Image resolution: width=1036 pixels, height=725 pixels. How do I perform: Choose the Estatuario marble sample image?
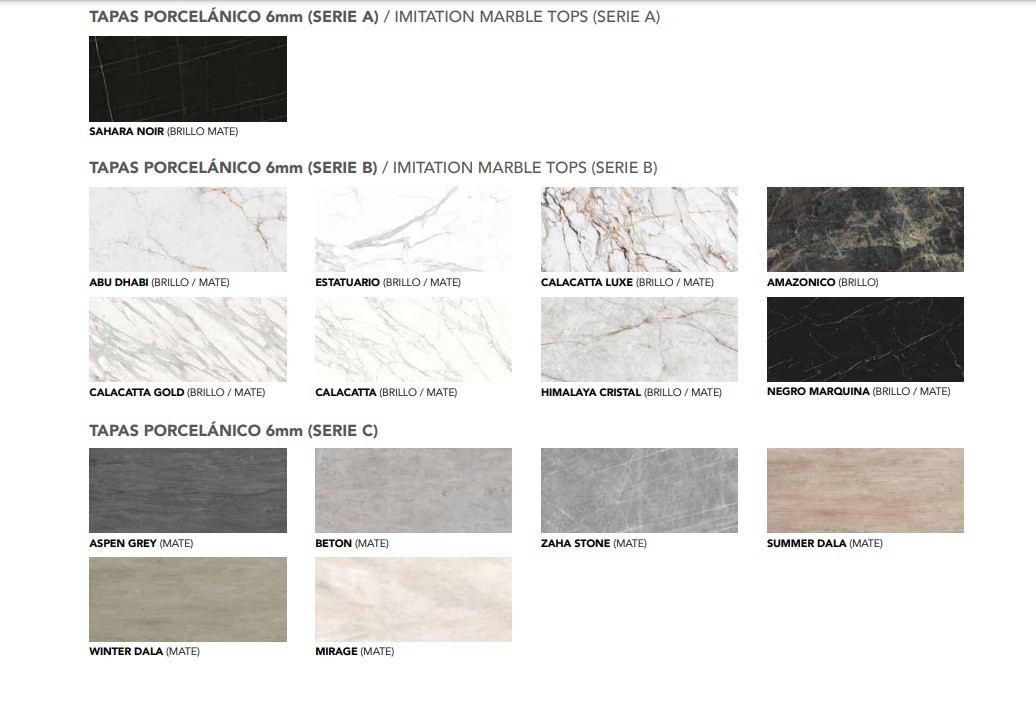pyautogui.click(x=413, y=229)
